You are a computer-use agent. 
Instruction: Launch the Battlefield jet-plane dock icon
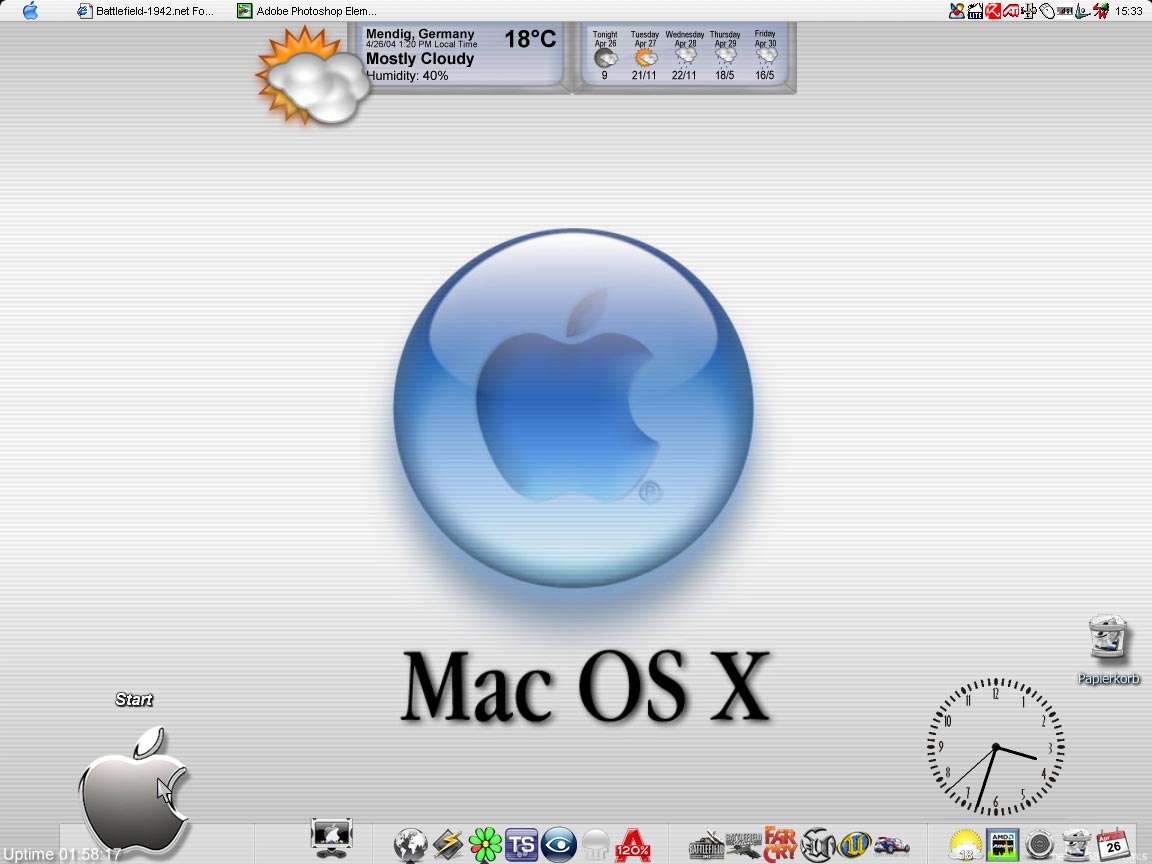[744, 845]
